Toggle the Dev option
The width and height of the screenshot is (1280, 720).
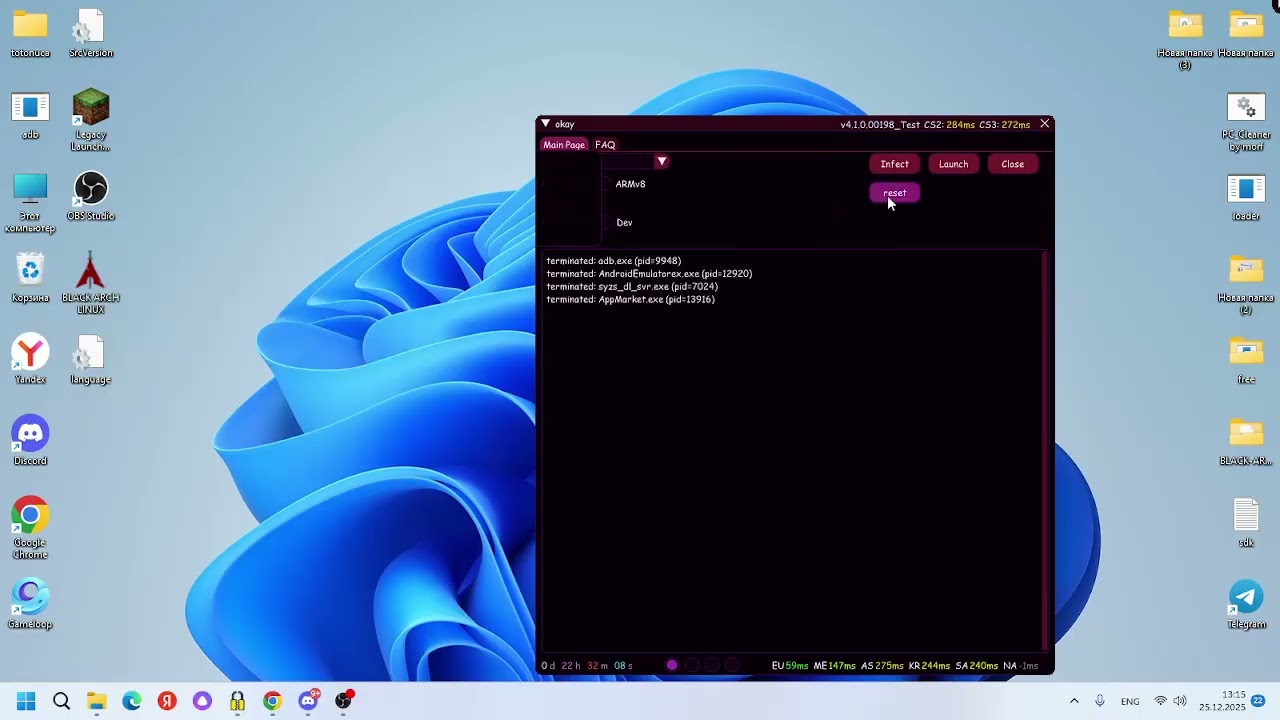[624, 223]
